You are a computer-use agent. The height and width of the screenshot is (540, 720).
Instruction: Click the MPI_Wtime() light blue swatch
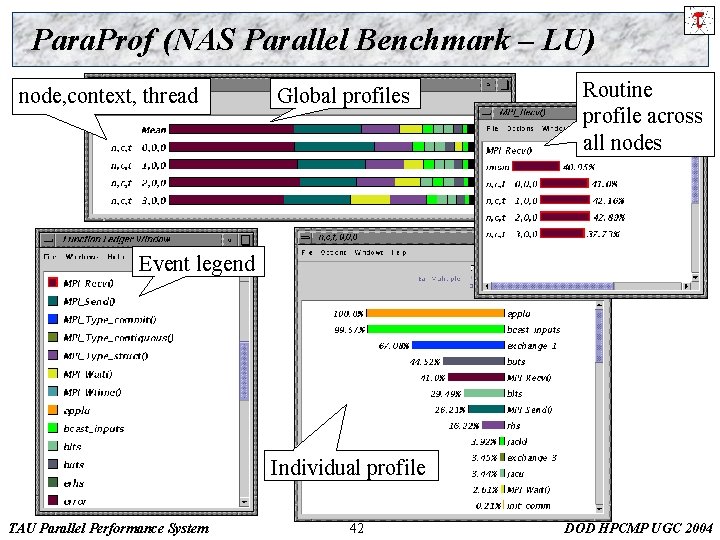pyautogui.click(x=53, y=391)
